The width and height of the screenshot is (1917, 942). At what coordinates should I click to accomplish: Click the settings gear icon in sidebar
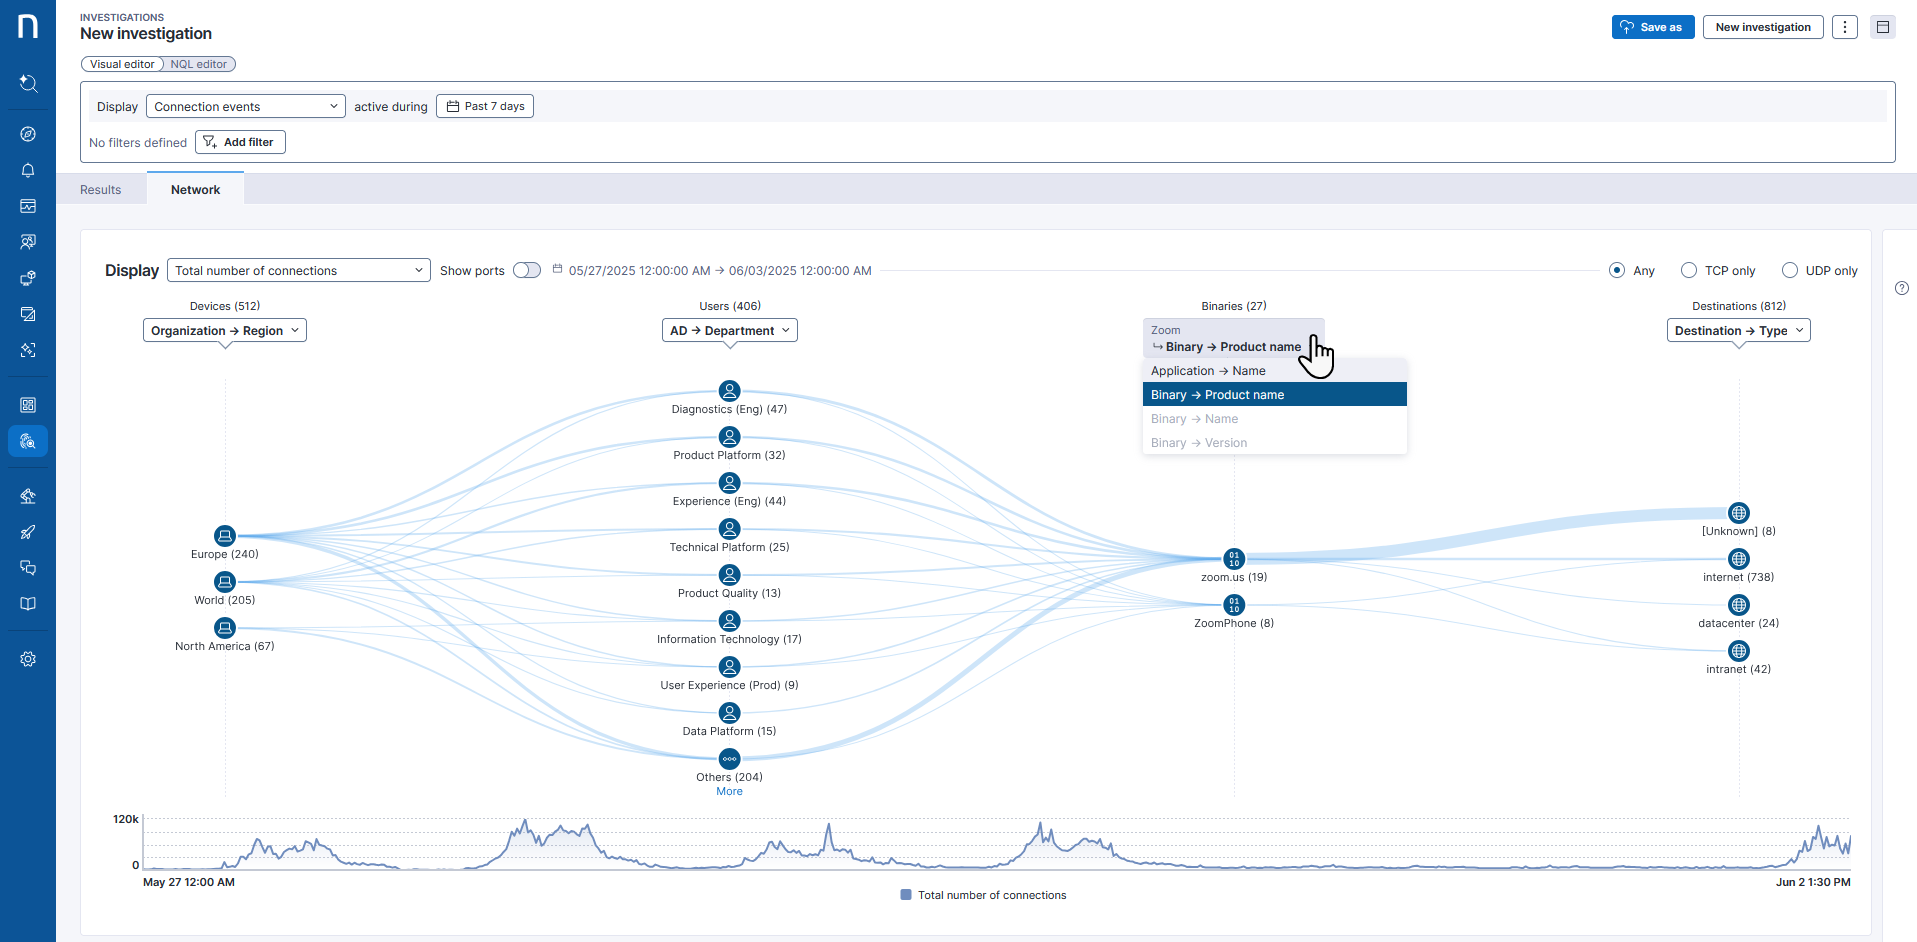point(28,659)
